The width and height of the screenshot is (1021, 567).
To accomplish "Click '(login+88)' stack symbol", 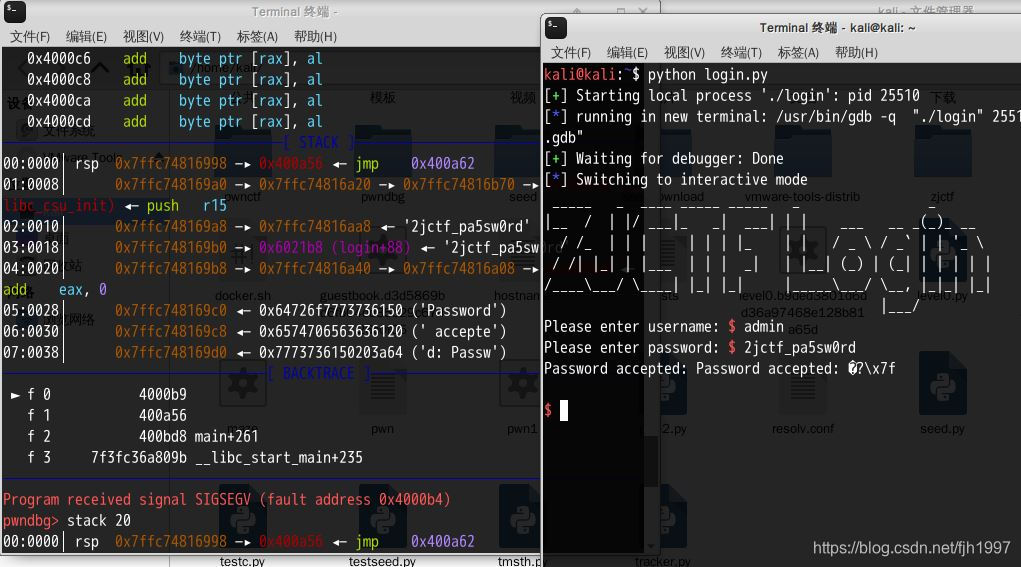I will point(371,247).
